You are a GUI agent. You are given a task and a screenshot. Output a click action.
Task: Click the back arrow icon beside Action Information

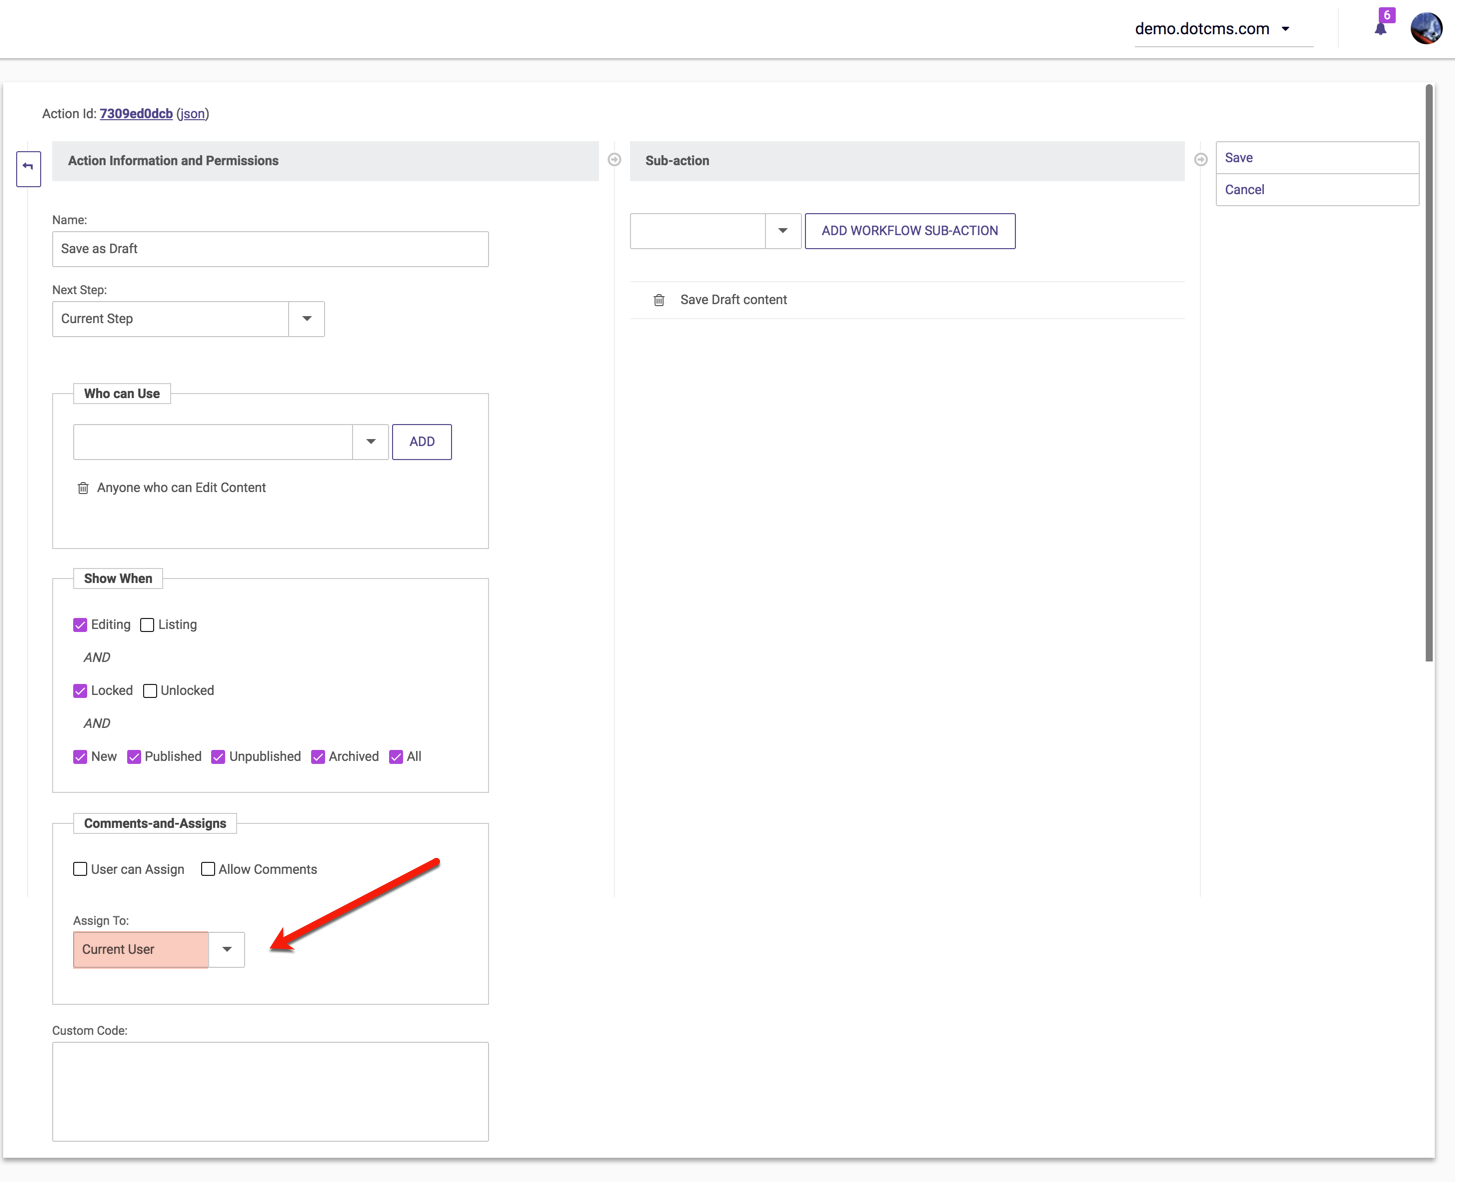coord(28,167)
